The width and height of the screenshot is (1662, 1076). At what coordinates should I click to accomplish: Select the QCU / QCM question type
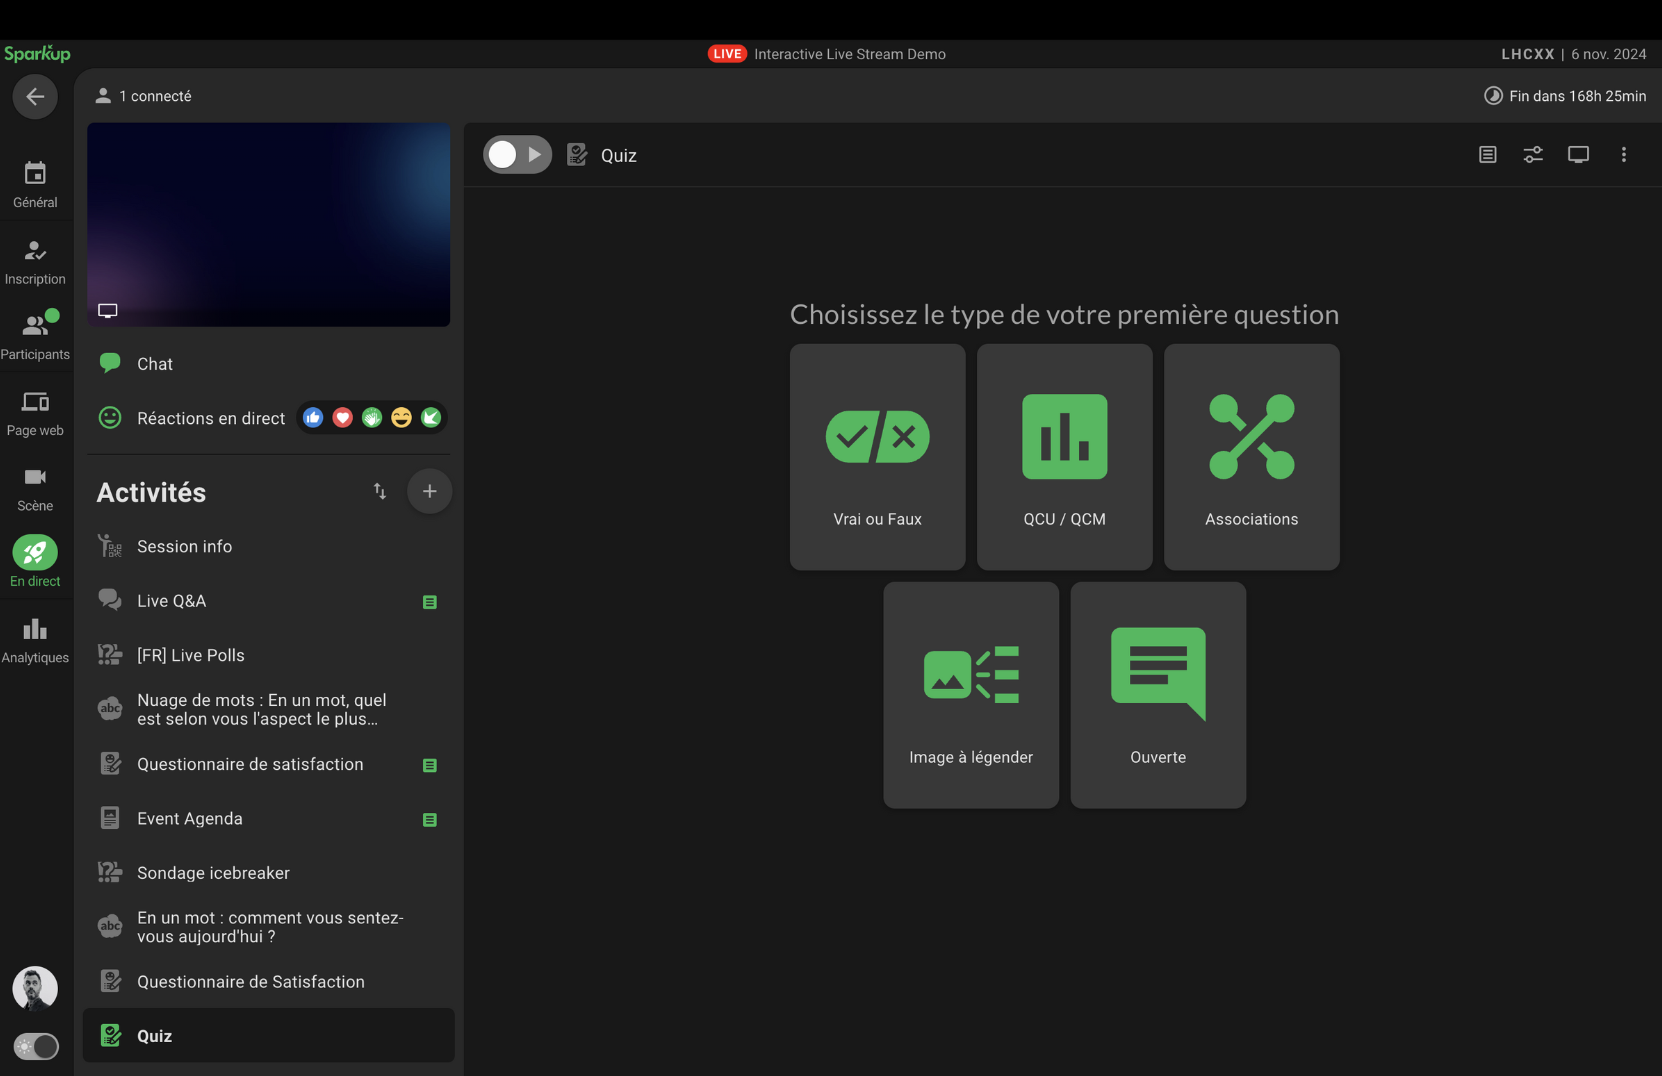[x=1064, y=457]
